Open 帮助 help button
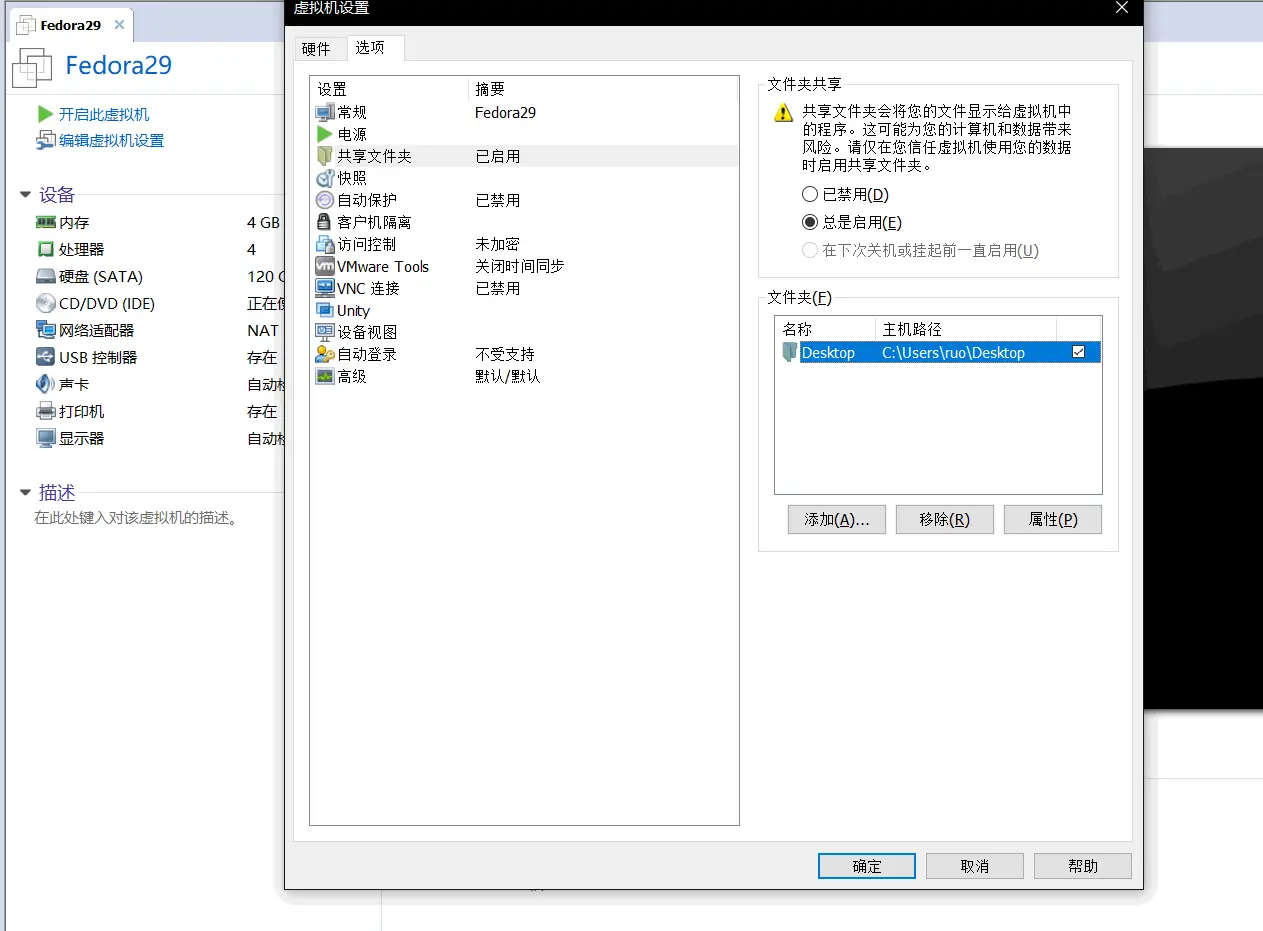The height and width of the screenshot is (931, 1263). tap(1083, 866)
